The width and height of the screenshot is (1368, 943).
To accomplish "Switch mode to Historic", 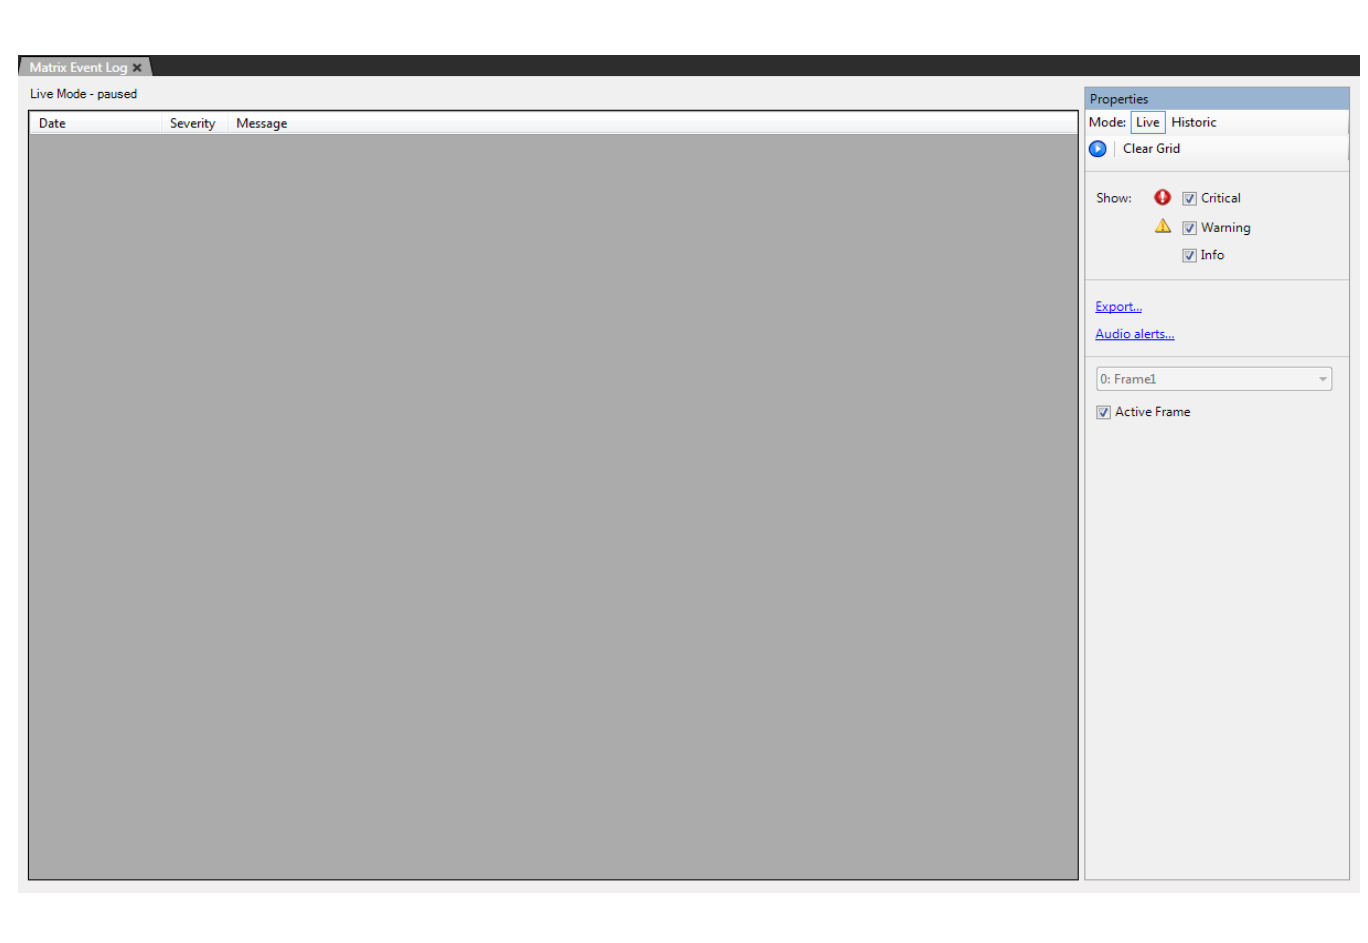I will [x=1193, y=122].
